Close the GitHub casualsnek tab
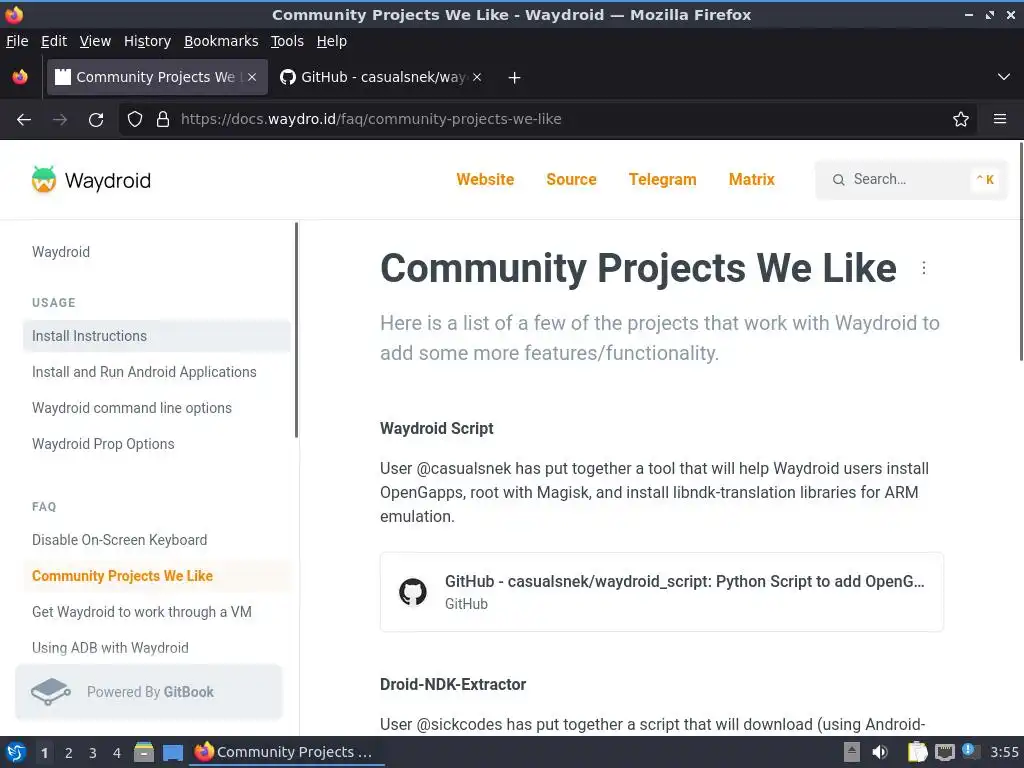Screen dimensions: 1024x768 pyautogui.click(x=477, y=77)
